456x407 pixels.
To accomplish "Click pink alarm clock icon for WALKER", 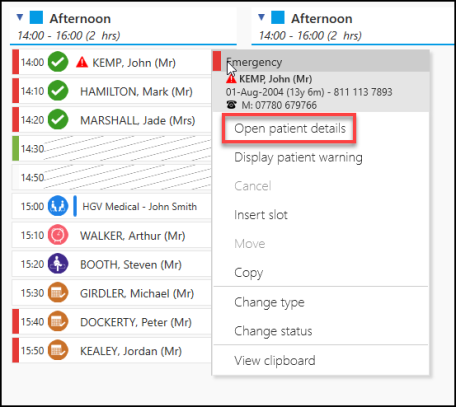I will pos(58,235).
